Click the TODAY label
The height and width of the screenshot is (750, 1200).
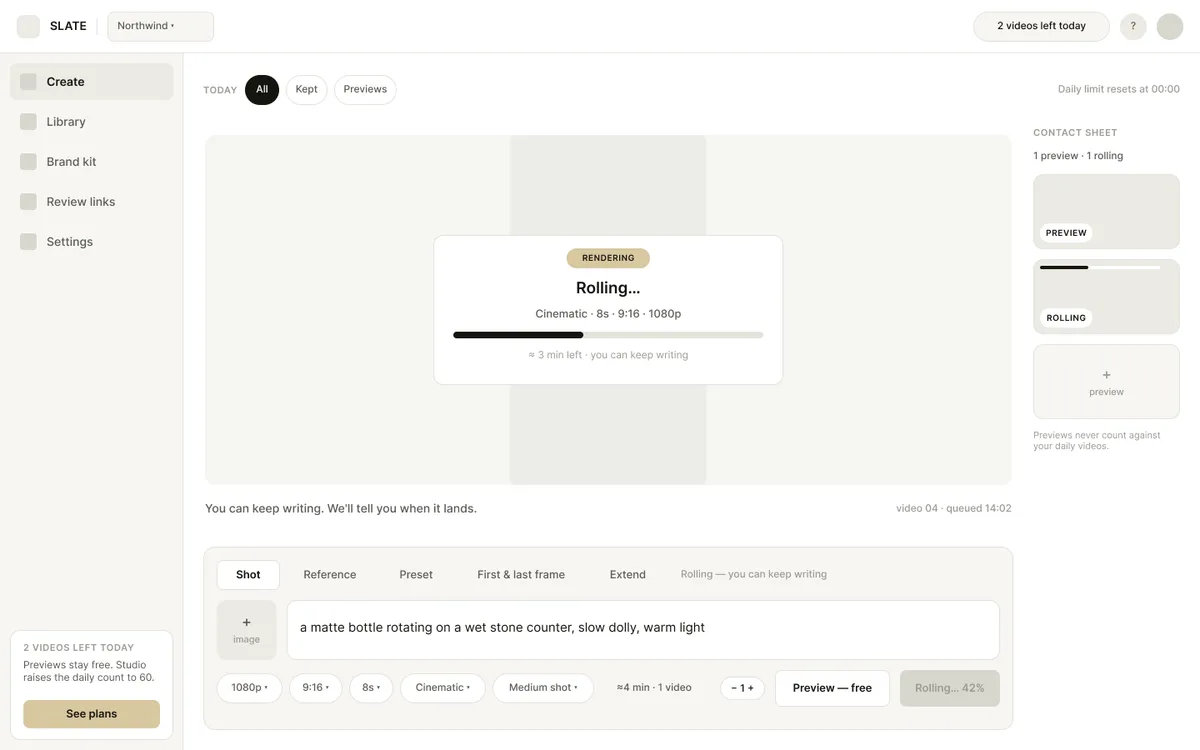coord(220,90)
